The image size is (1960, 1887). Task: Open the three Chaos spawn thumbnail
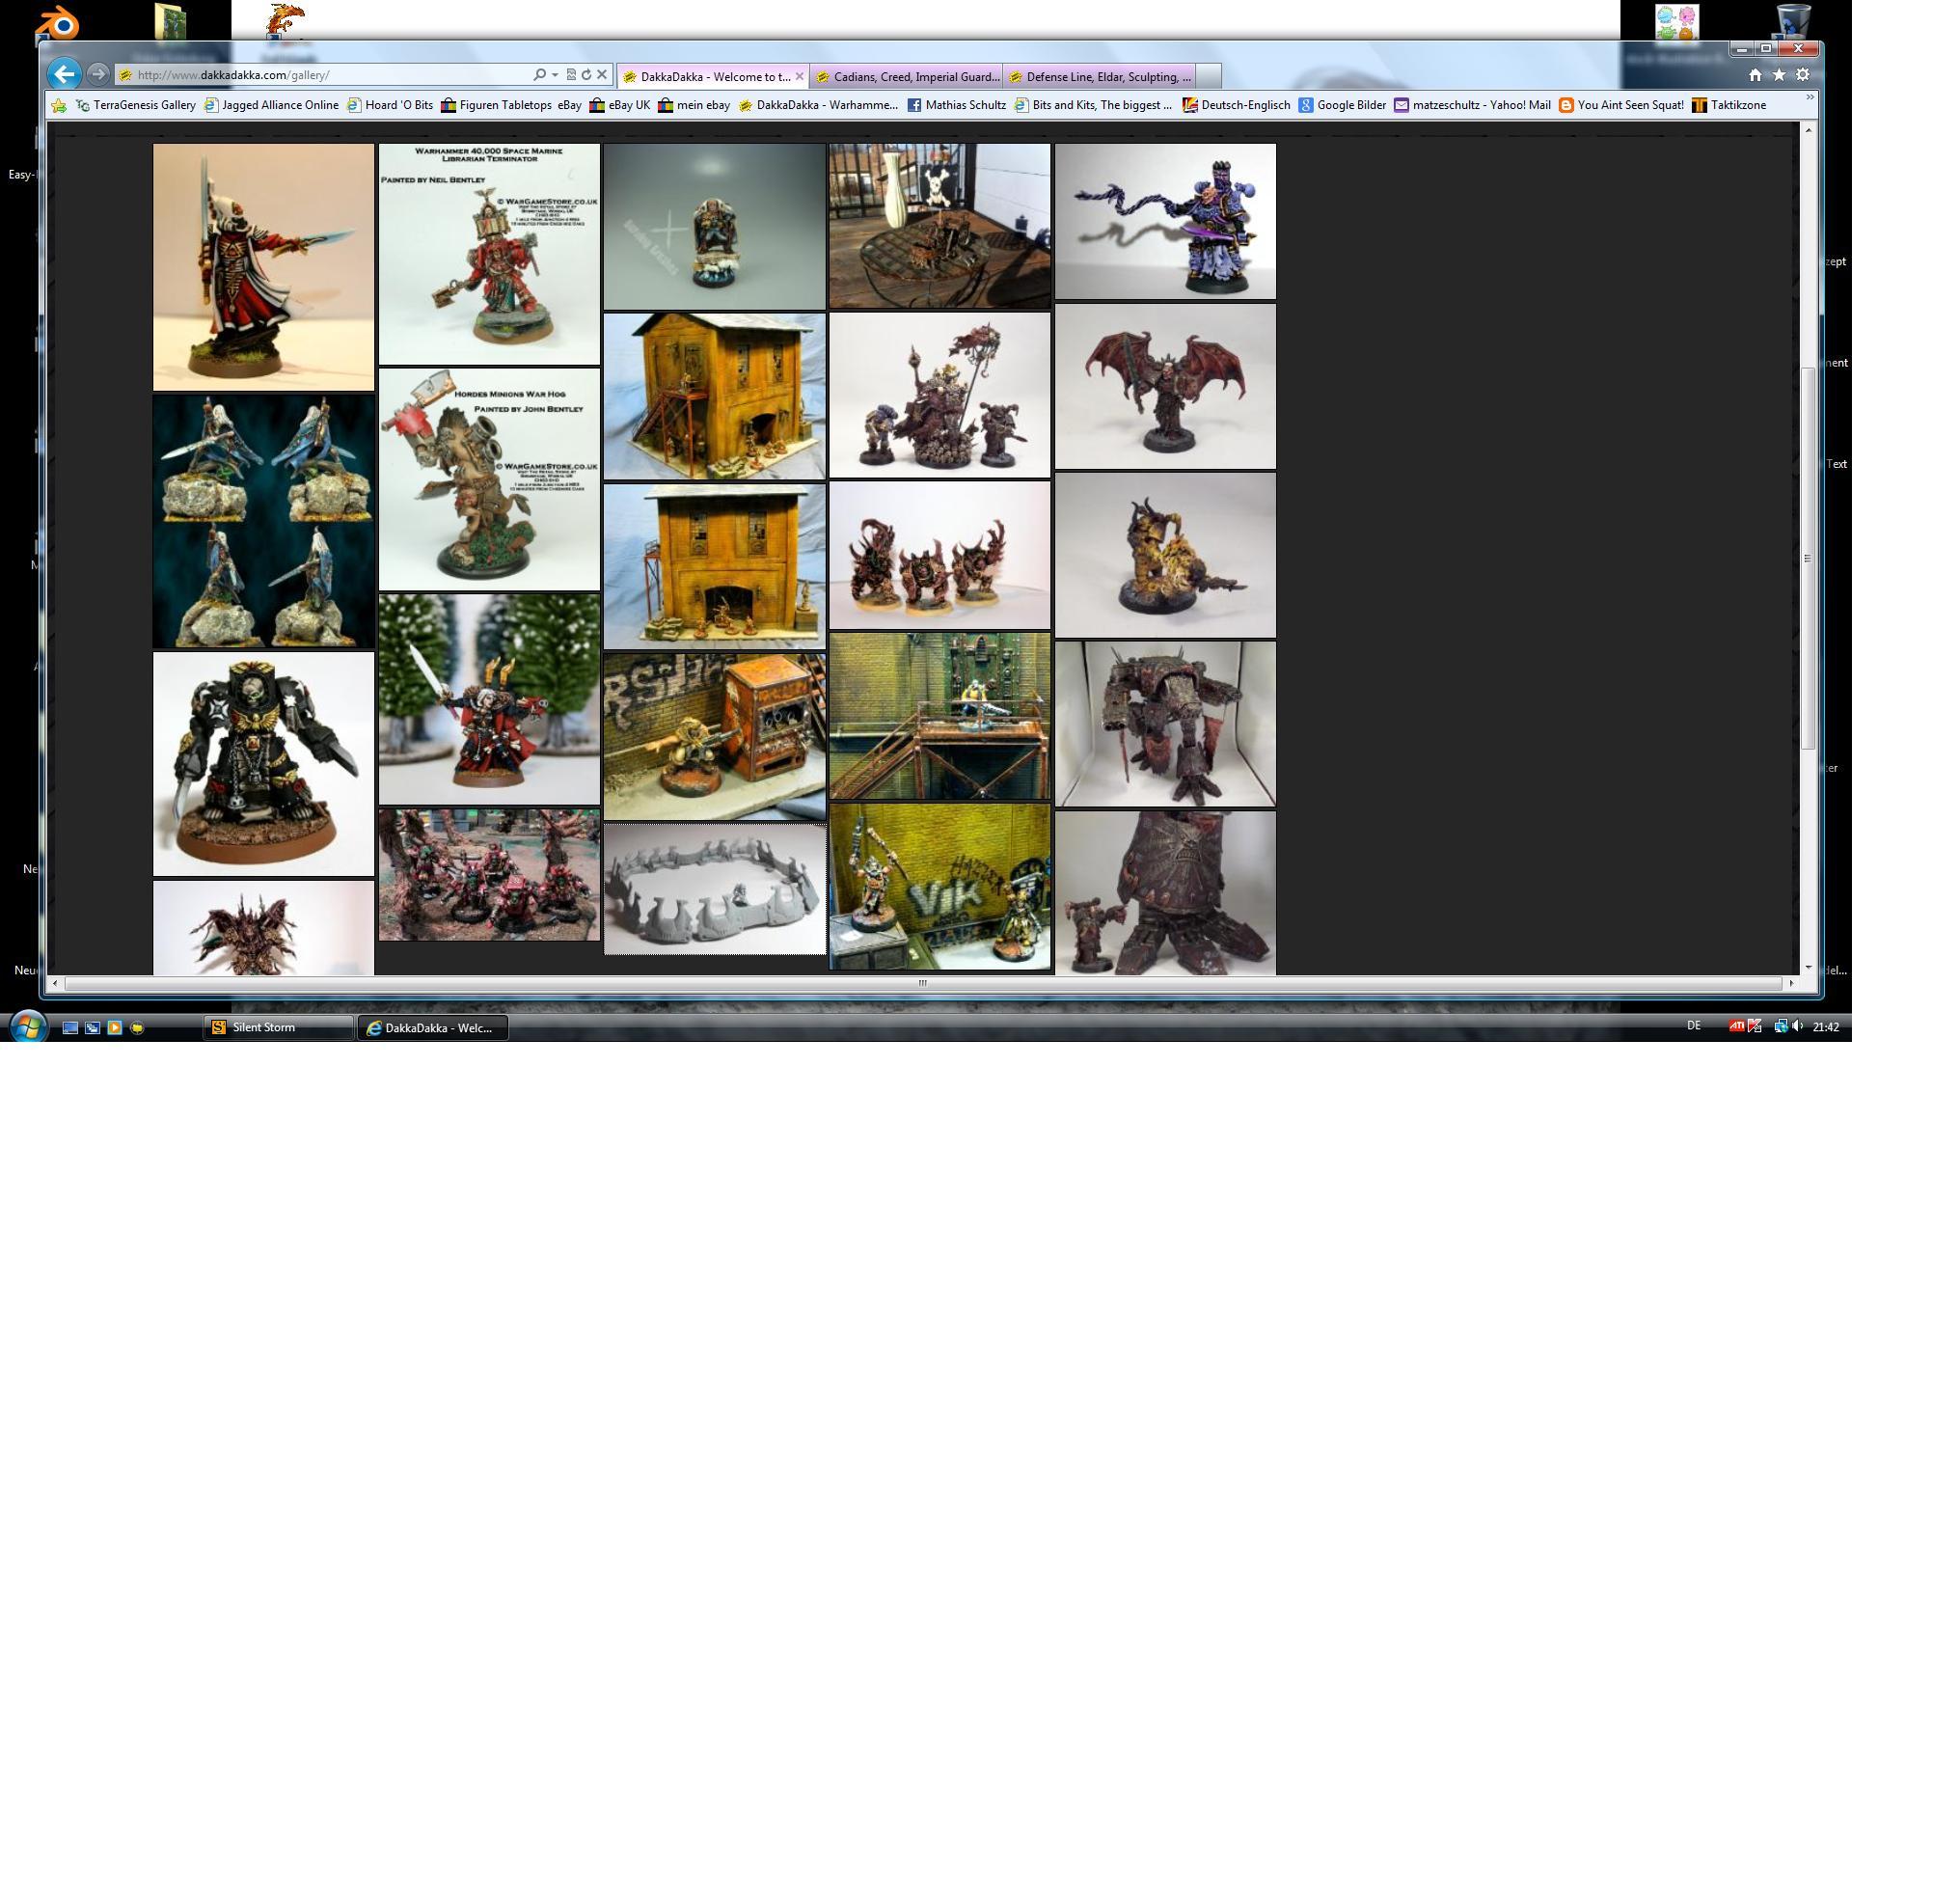pyautogui.click(x=940, y=555)
